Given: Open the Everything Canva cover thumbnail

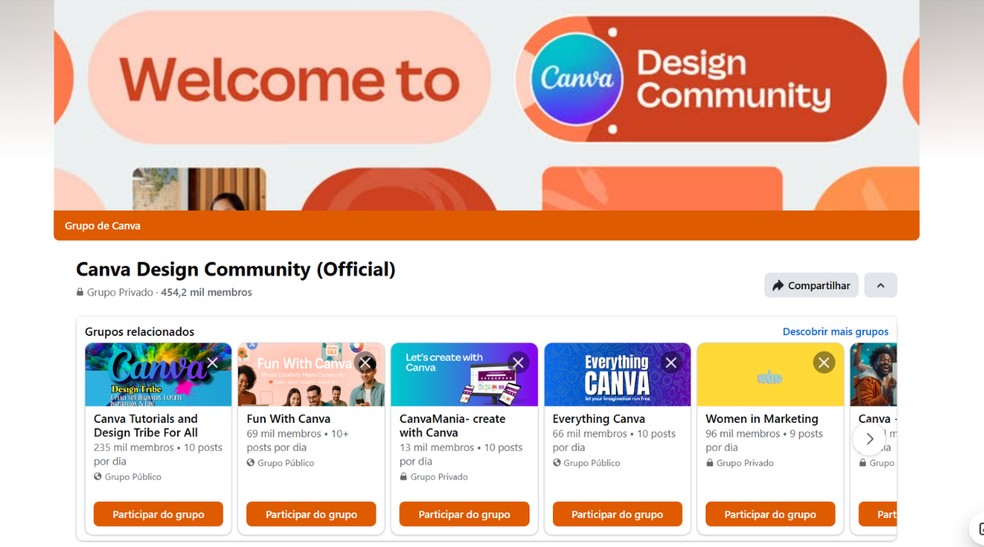Looking at the screenshot, I should pyautogui.click(x=618, y=374).
